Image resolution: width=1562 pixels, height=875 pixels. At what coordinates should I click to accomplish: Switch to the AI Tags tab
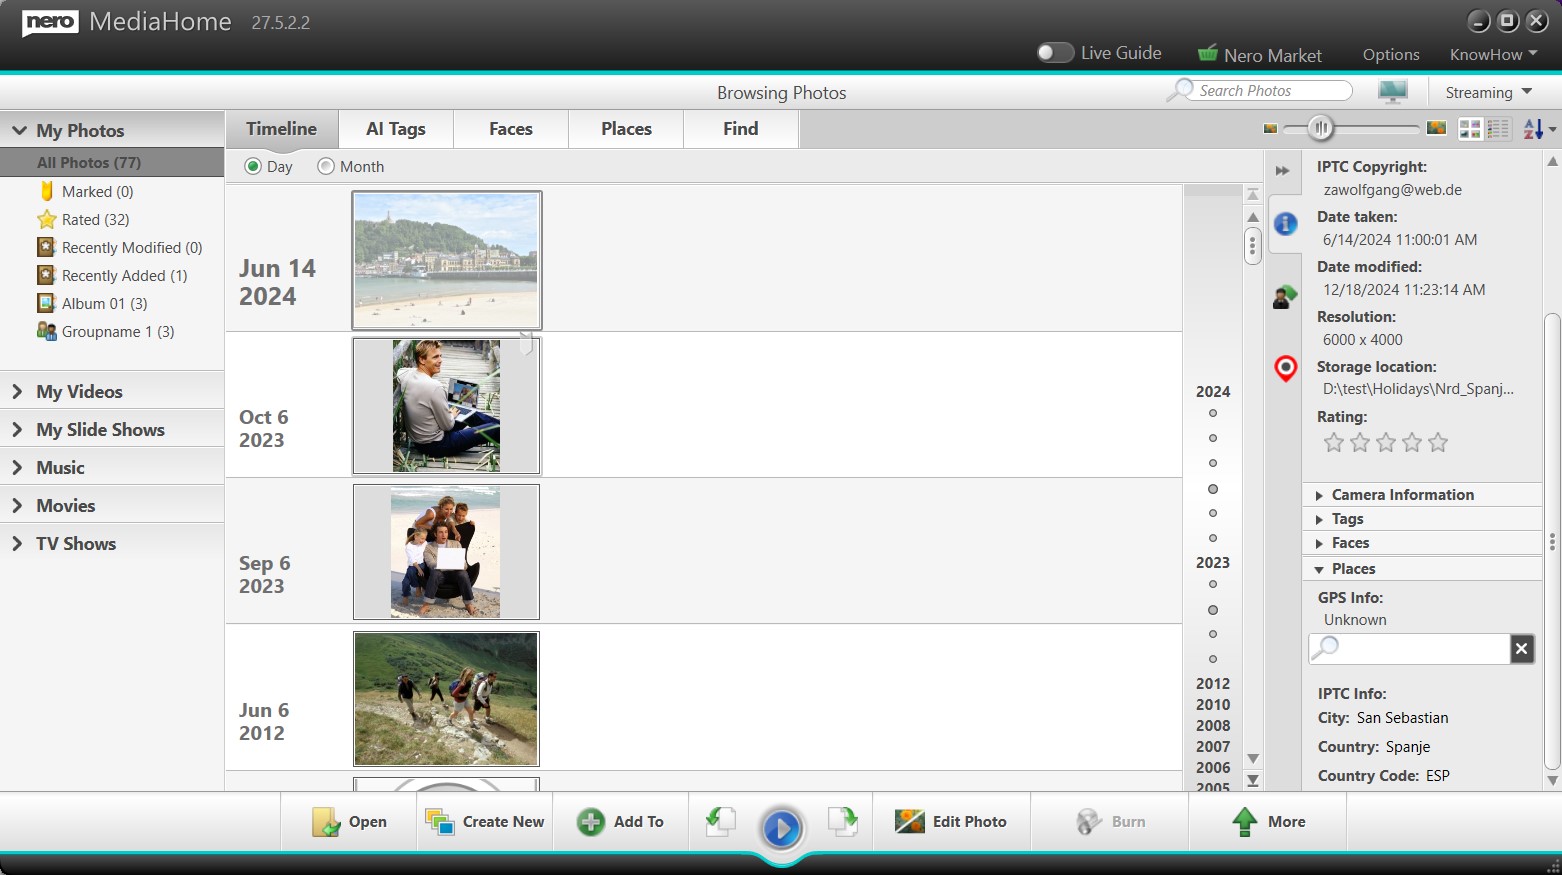coord(396,129)
